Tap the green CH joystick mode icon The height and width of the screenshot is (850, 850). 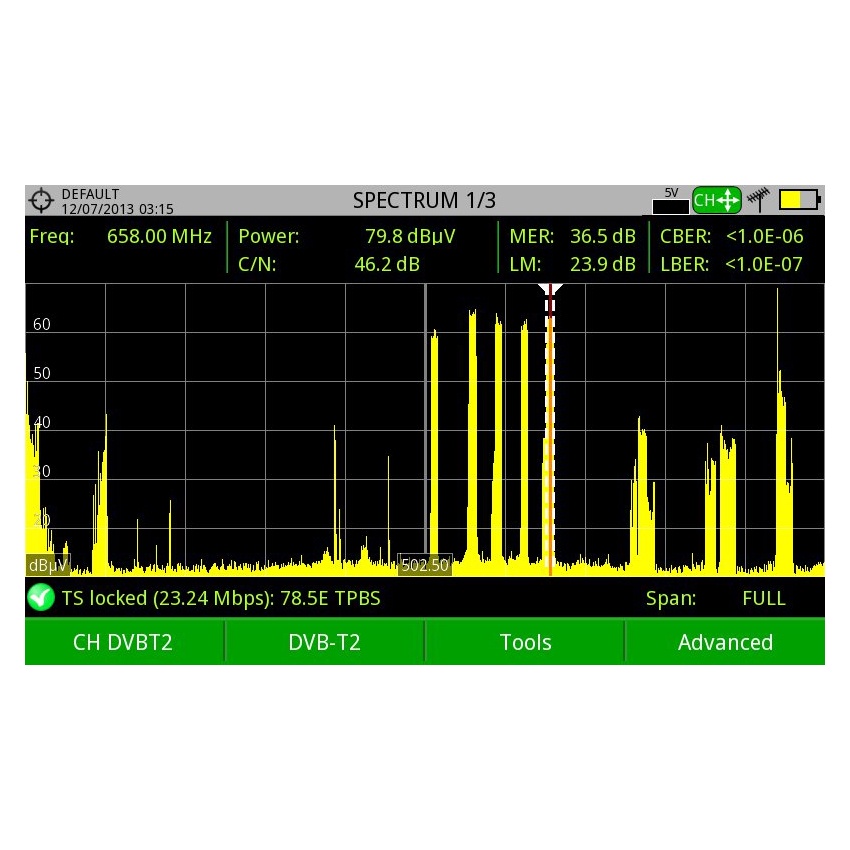pos(716,200)
